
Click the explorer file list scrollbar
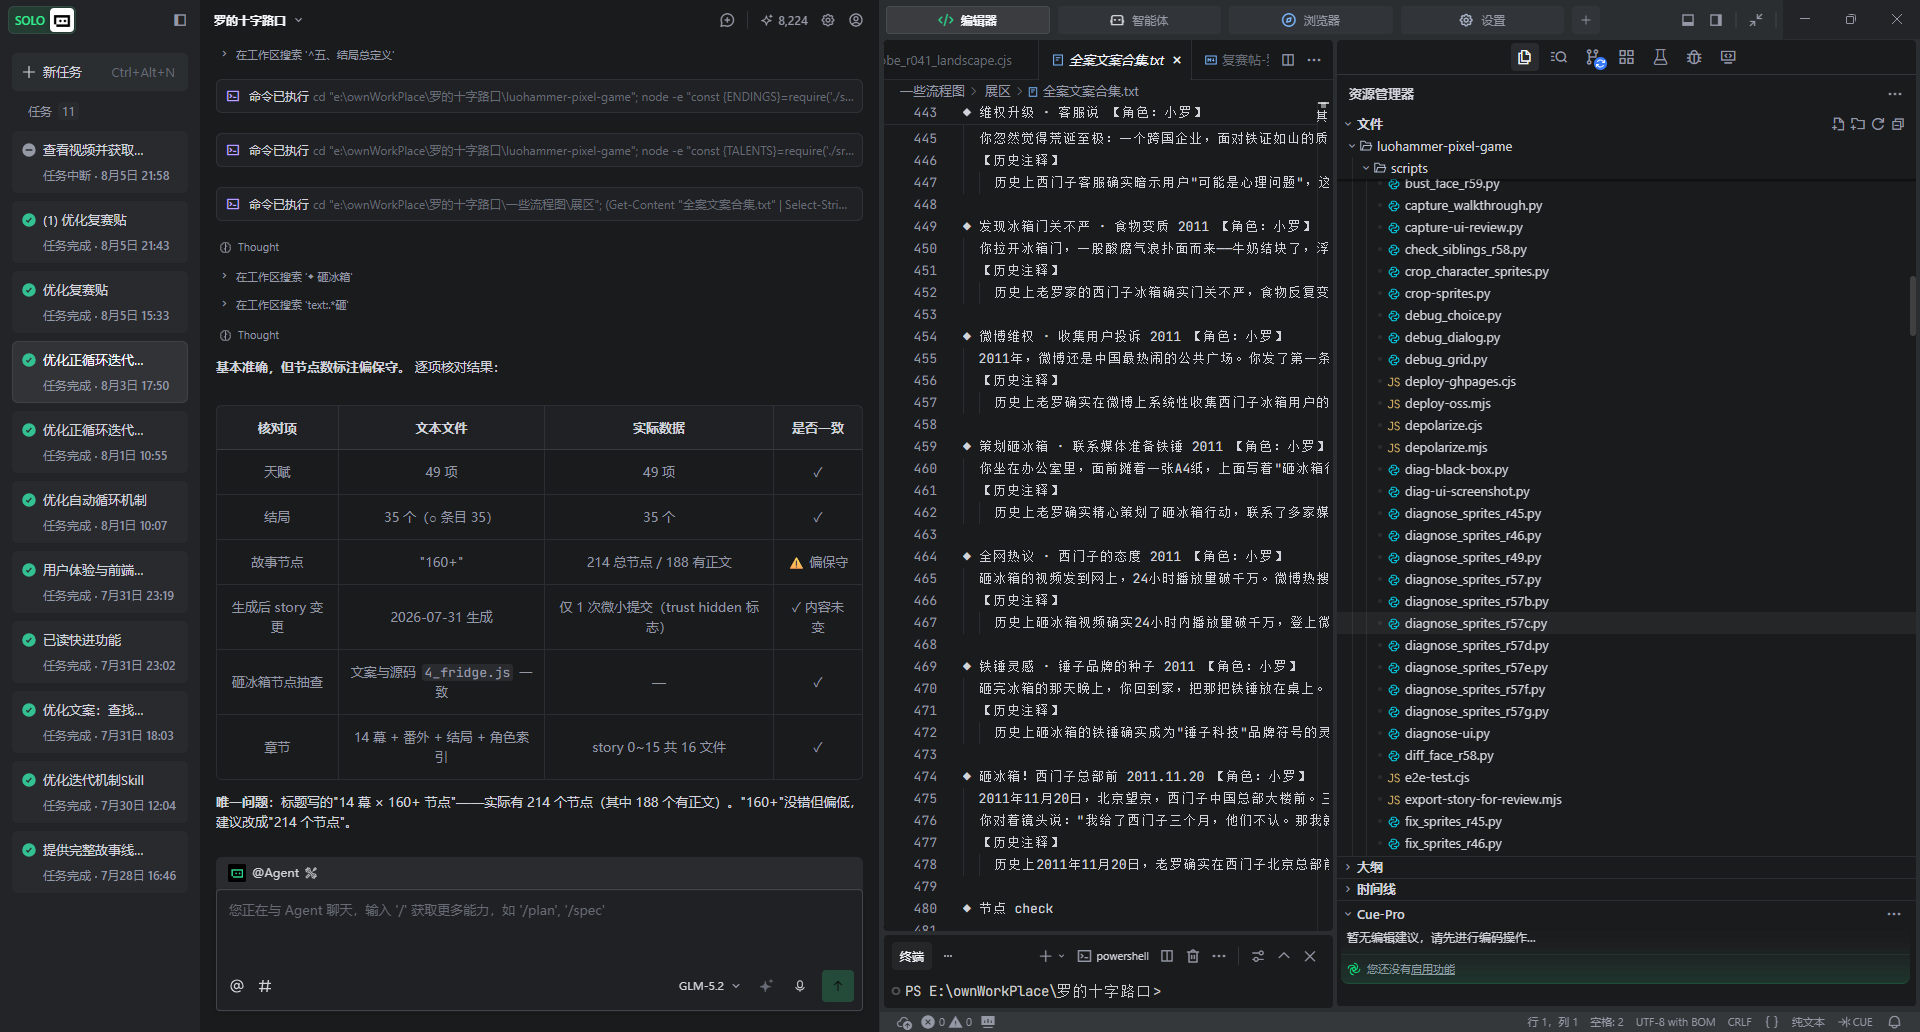tap(1913, 305)
